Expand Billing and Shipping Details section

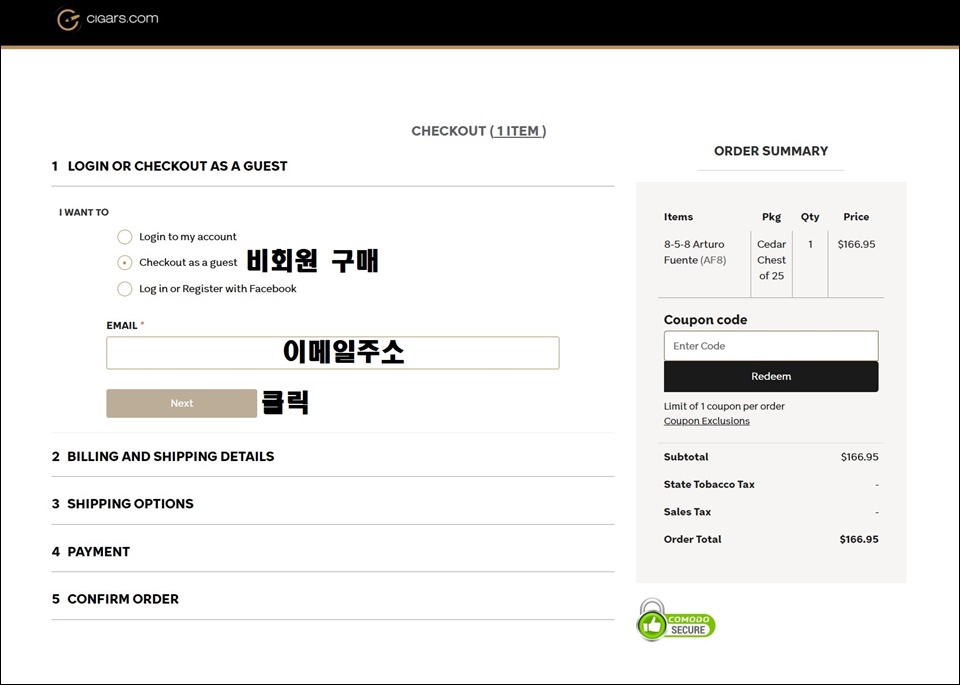pos(163,457)
